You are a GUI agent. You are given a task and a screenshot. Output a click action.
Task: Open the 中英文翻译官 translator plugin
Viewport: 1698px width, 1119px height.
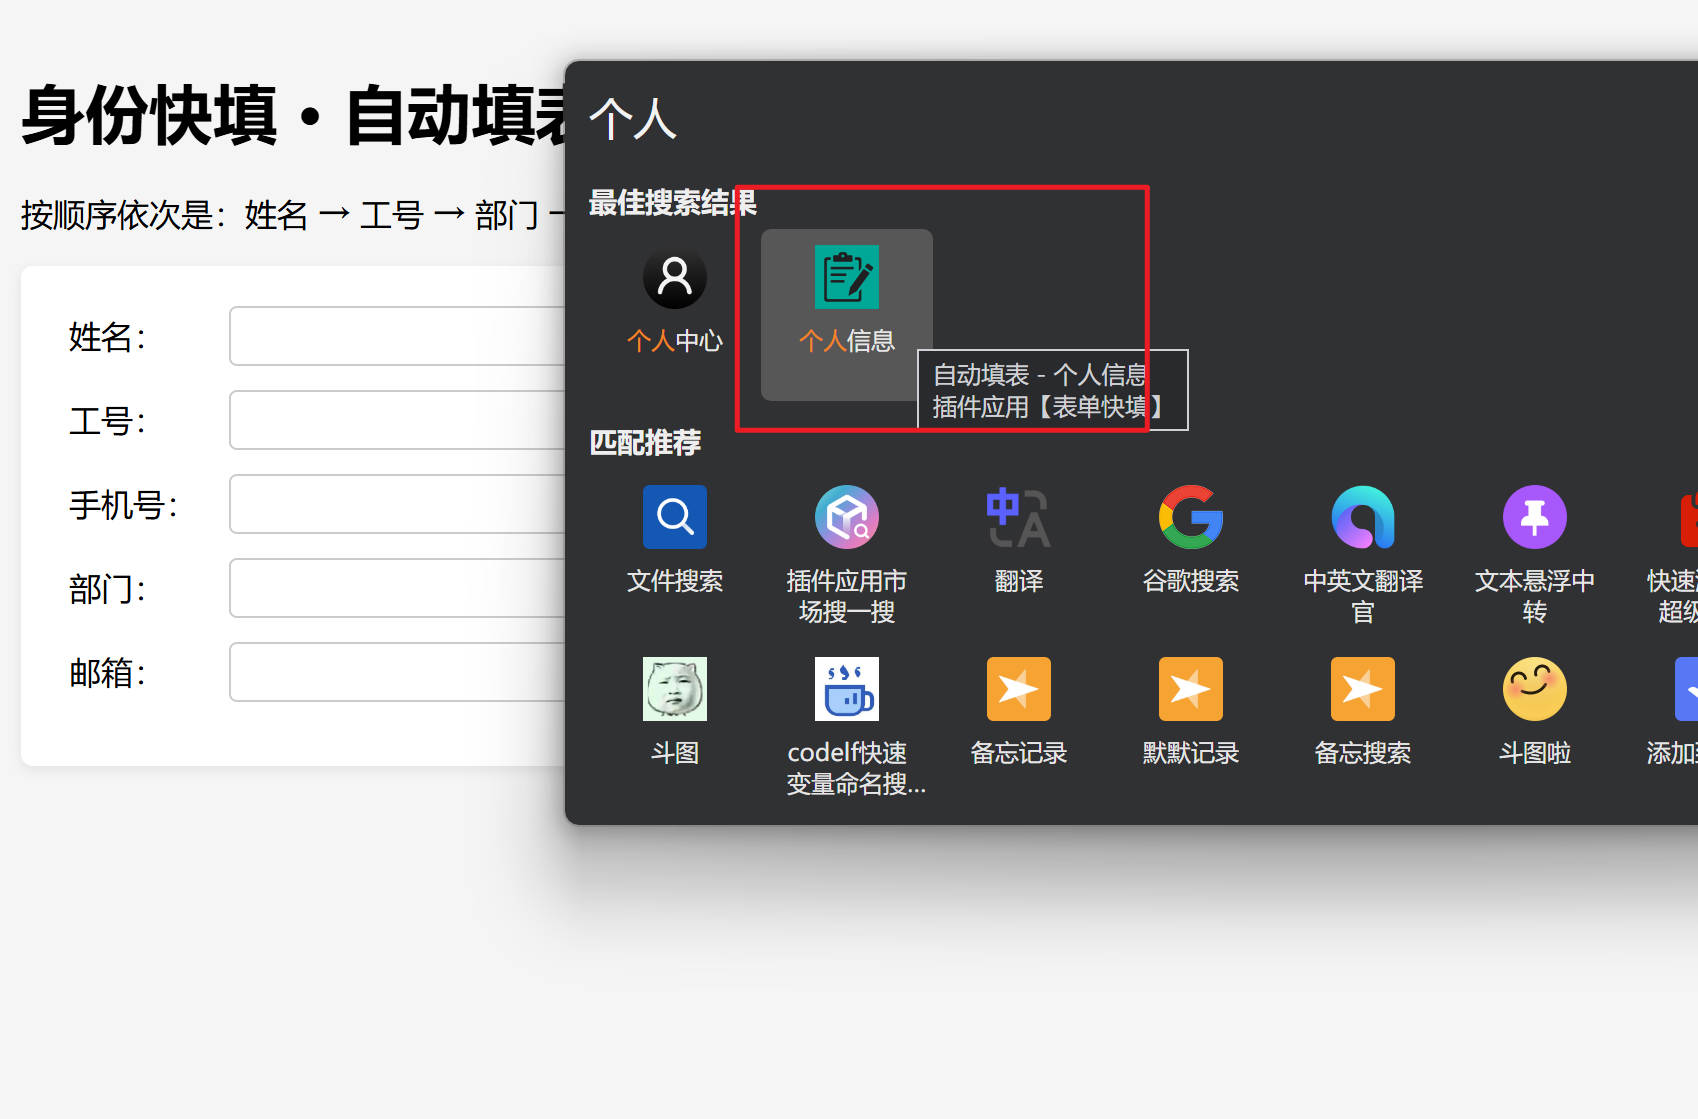(x=1362, y=518)
